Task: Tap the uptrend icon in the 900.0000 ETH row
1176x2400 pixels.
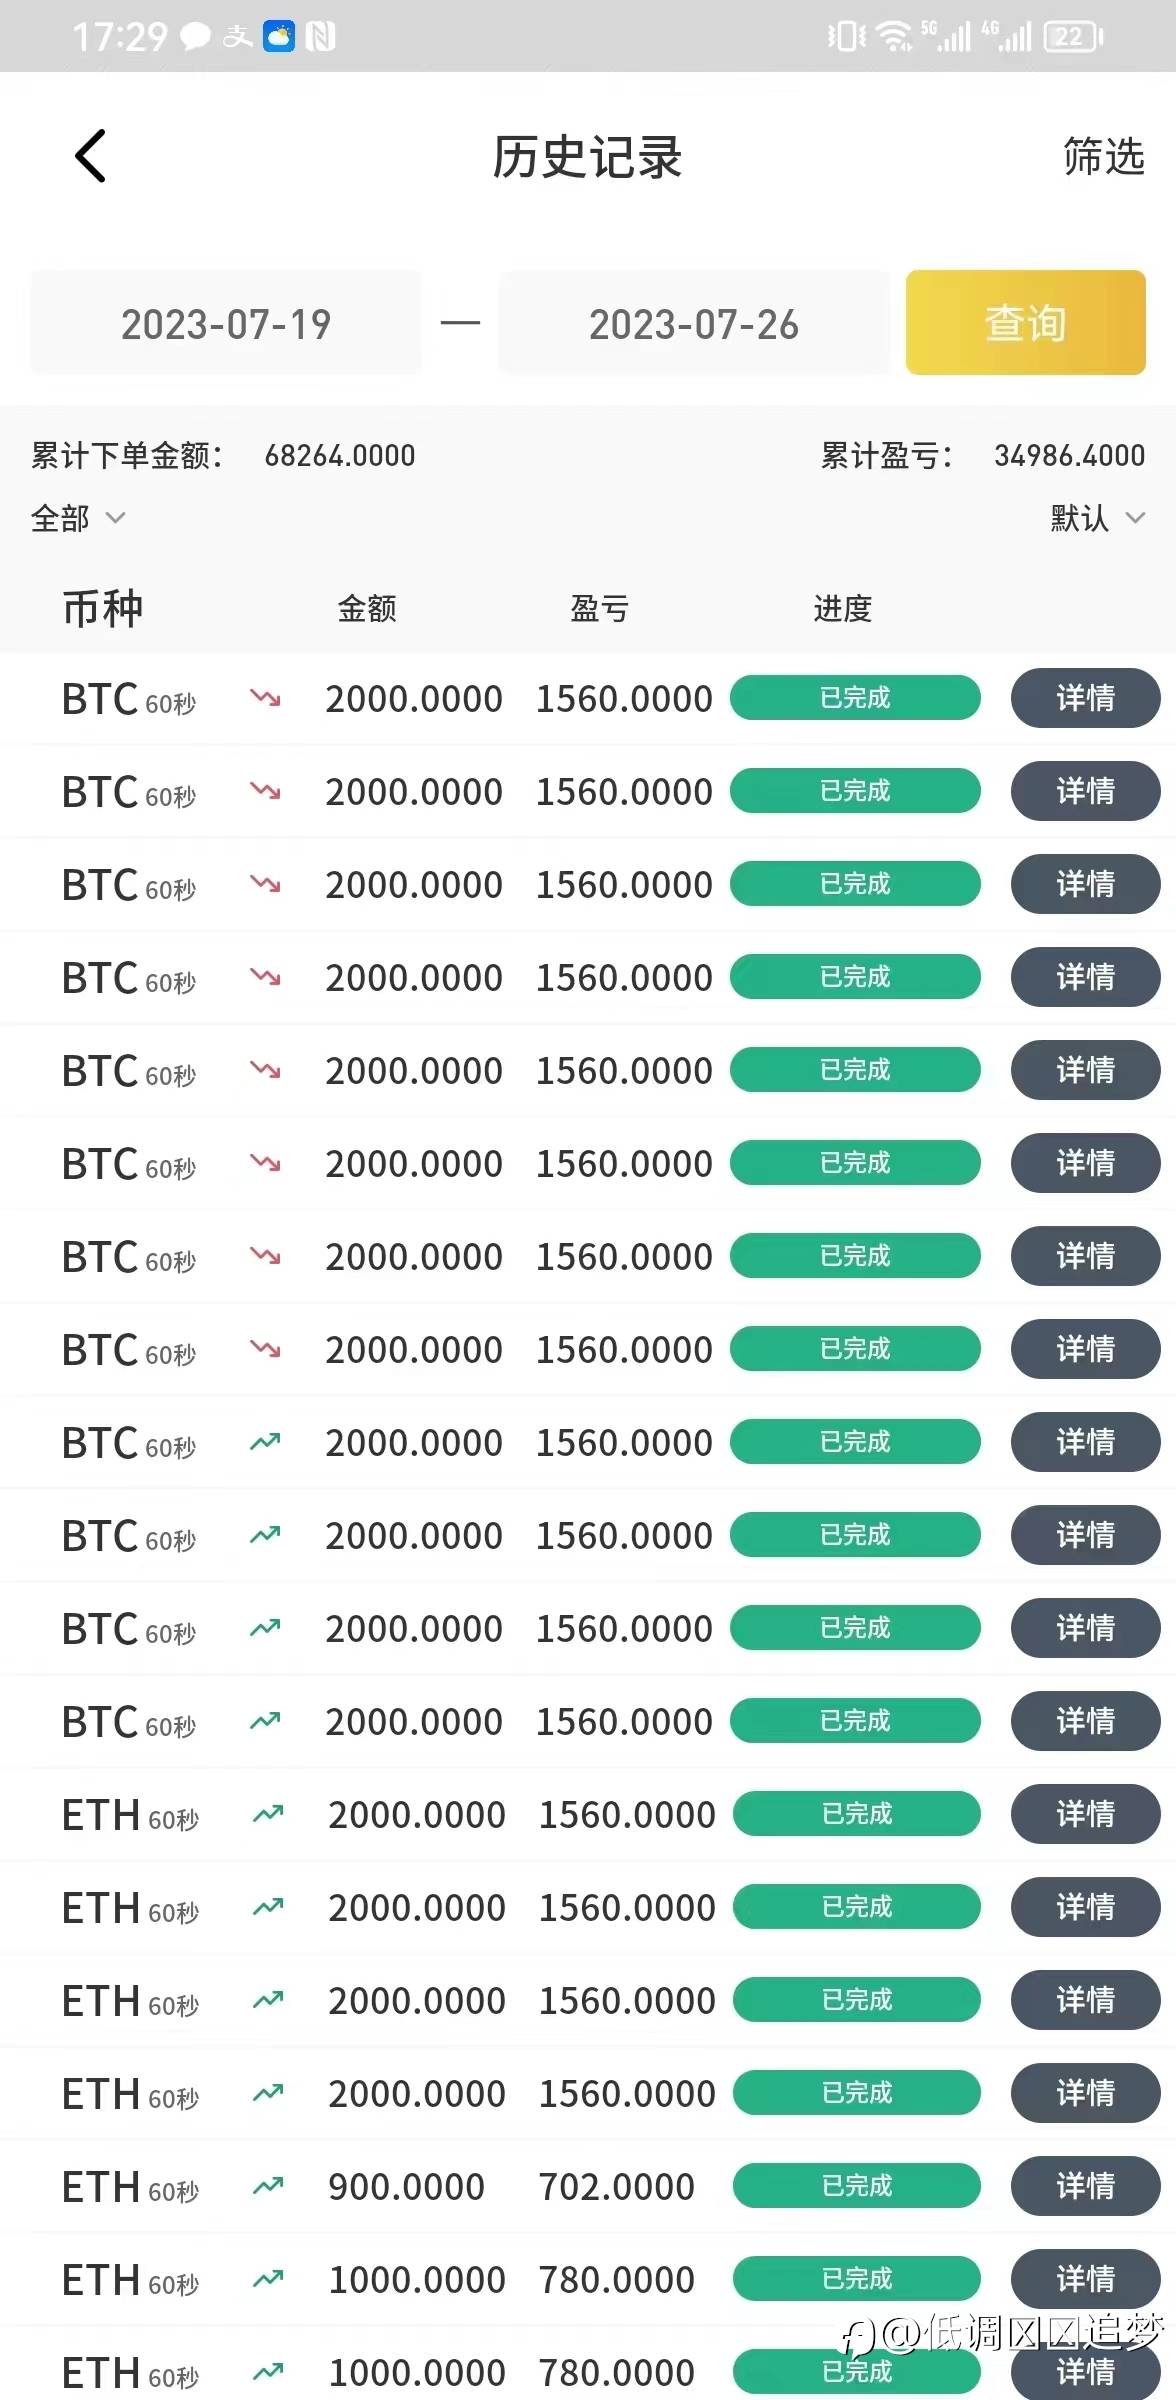Action: click(268, 2185)
